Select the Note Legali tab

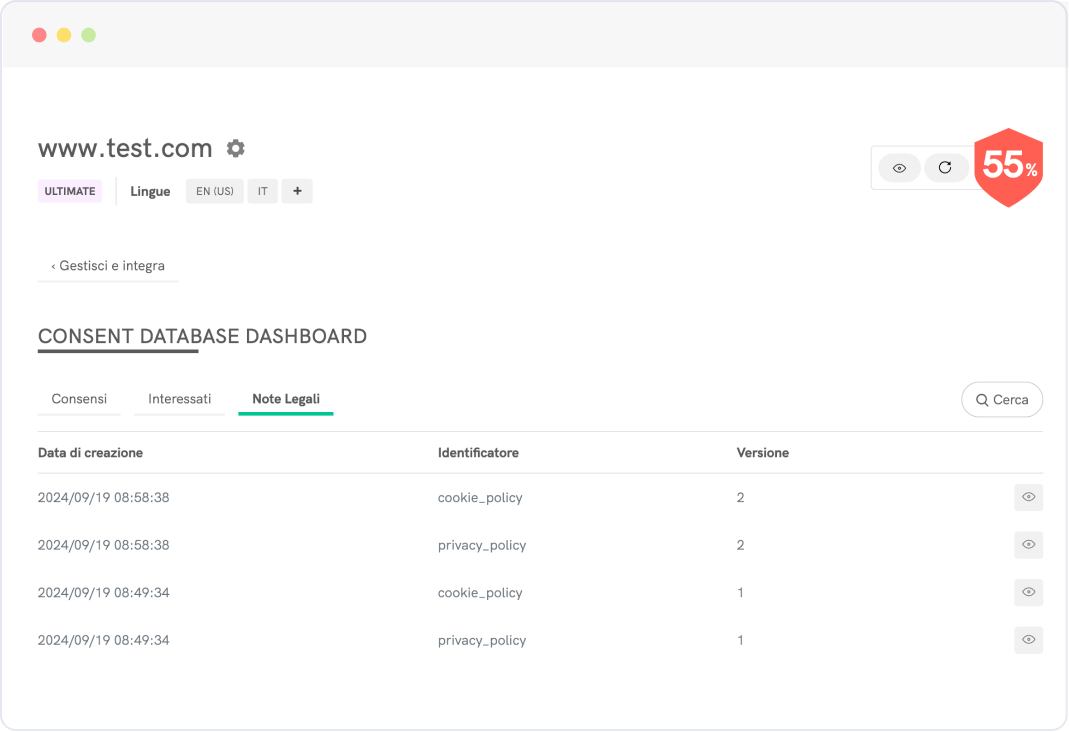(x=286, y=399)
